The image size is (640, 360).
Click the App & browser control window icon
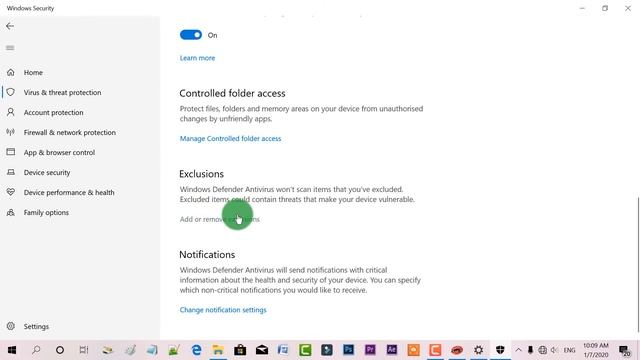11,152
